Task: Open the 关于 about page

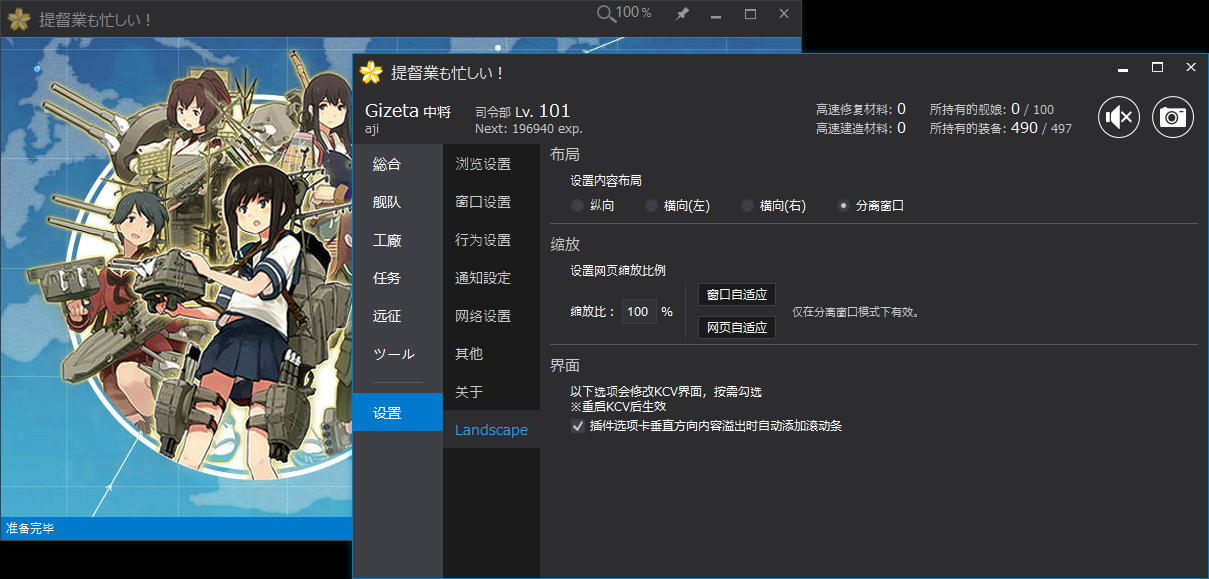Action: [491, 392]
